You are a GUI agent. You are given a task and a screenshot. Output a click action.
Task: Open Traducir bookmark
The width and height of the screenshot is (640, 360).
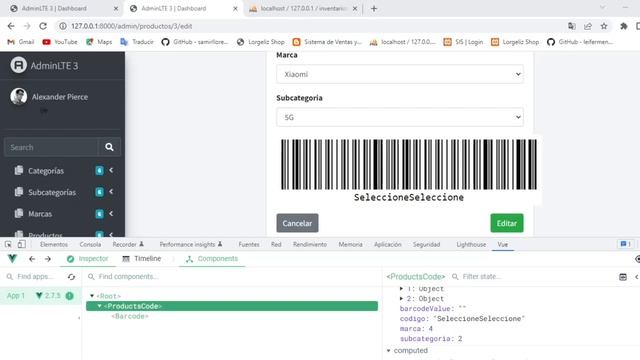coord(137,42)
